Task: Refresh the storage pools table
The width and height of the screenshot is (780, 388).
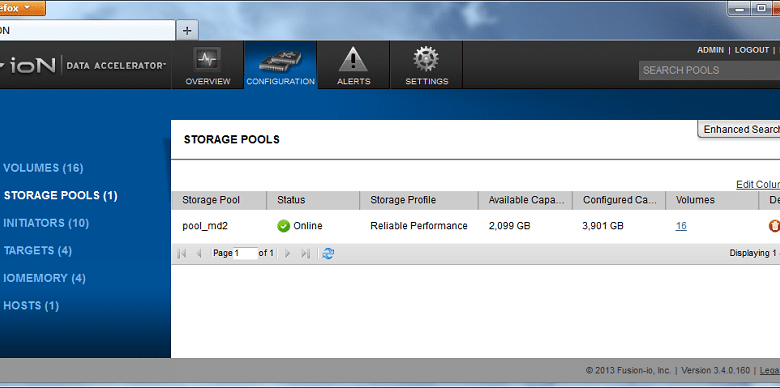Action: pyautogui.click(x=328, y=253)
